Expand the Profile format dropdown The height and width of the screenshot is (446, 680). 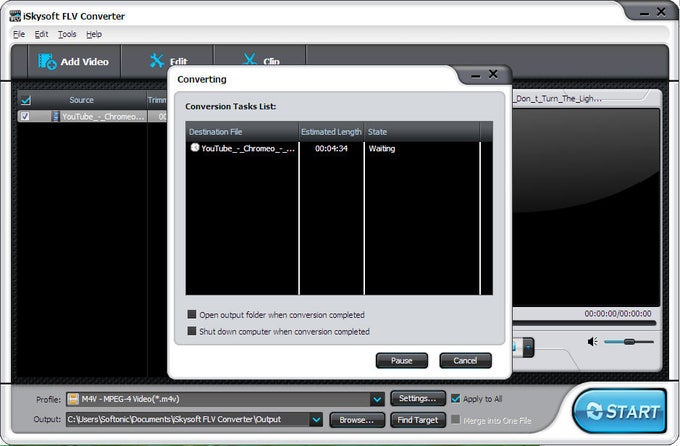pos(377,399)
